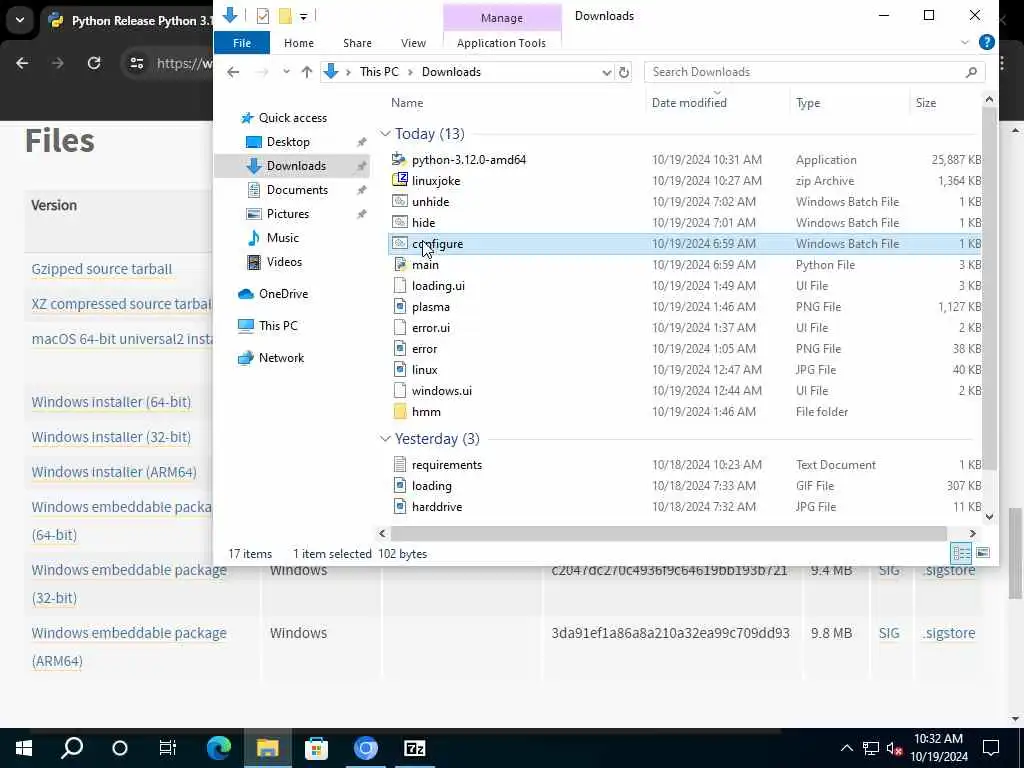
Task: Collapse the Yesterday (3) group
Action: point(385,439)
